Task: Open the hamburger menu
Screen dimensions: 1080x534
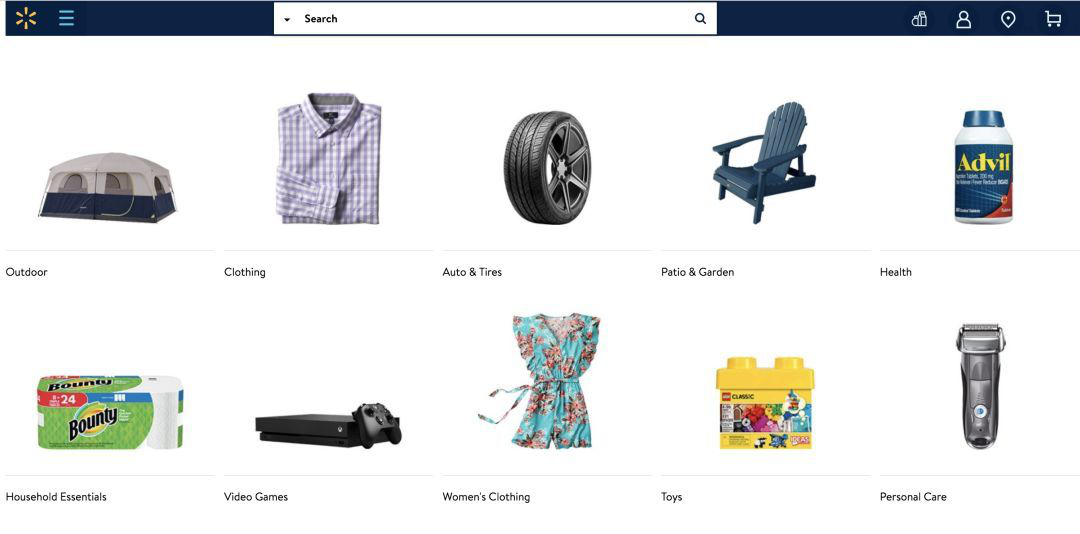Action: 66,19
